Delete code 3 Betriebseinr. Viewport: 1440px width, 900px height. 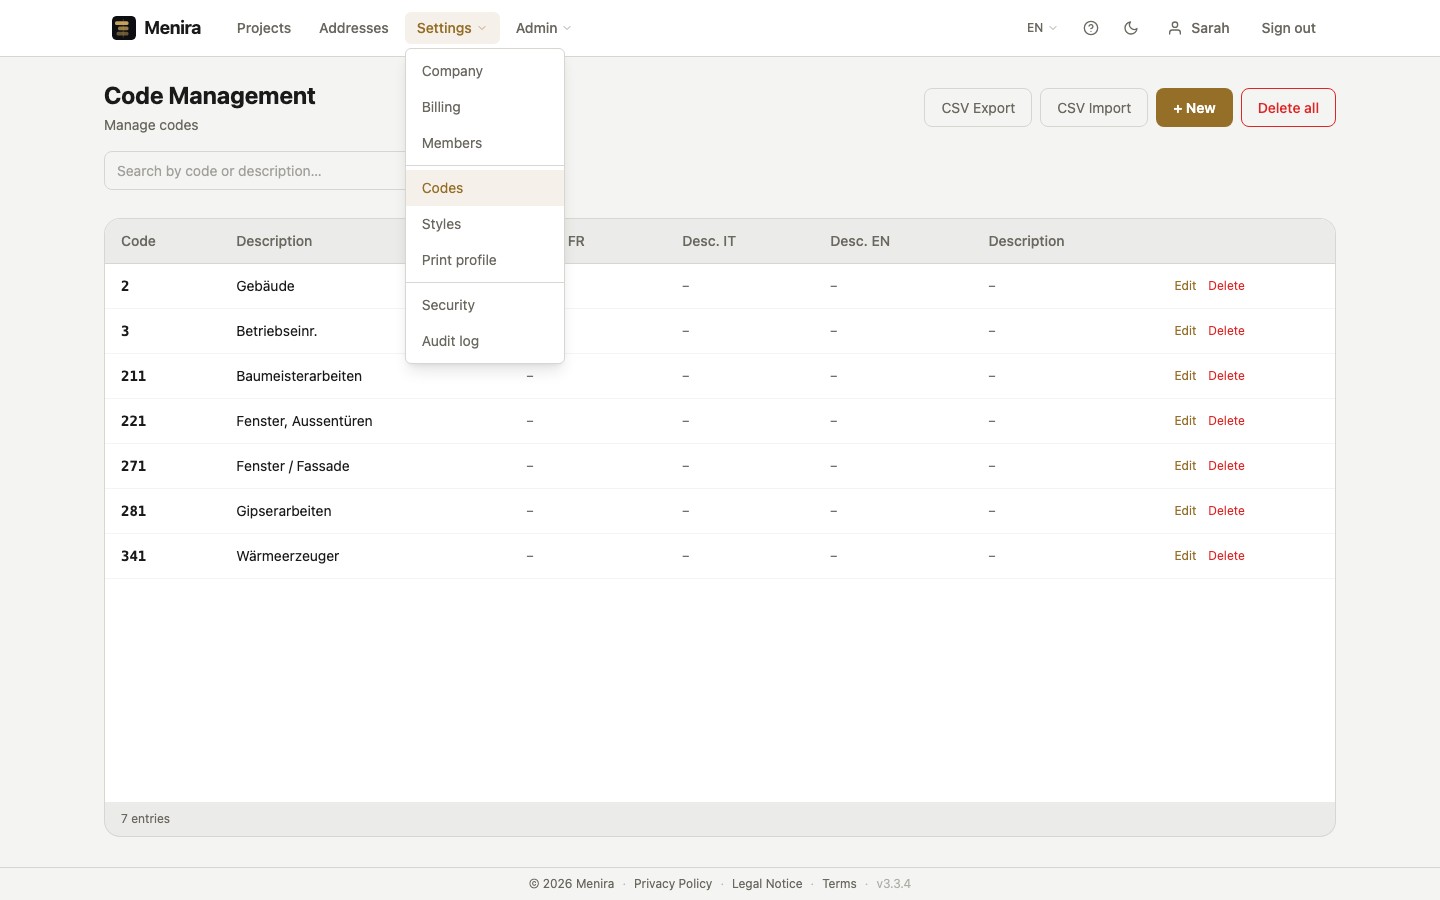click(1226, 331)
